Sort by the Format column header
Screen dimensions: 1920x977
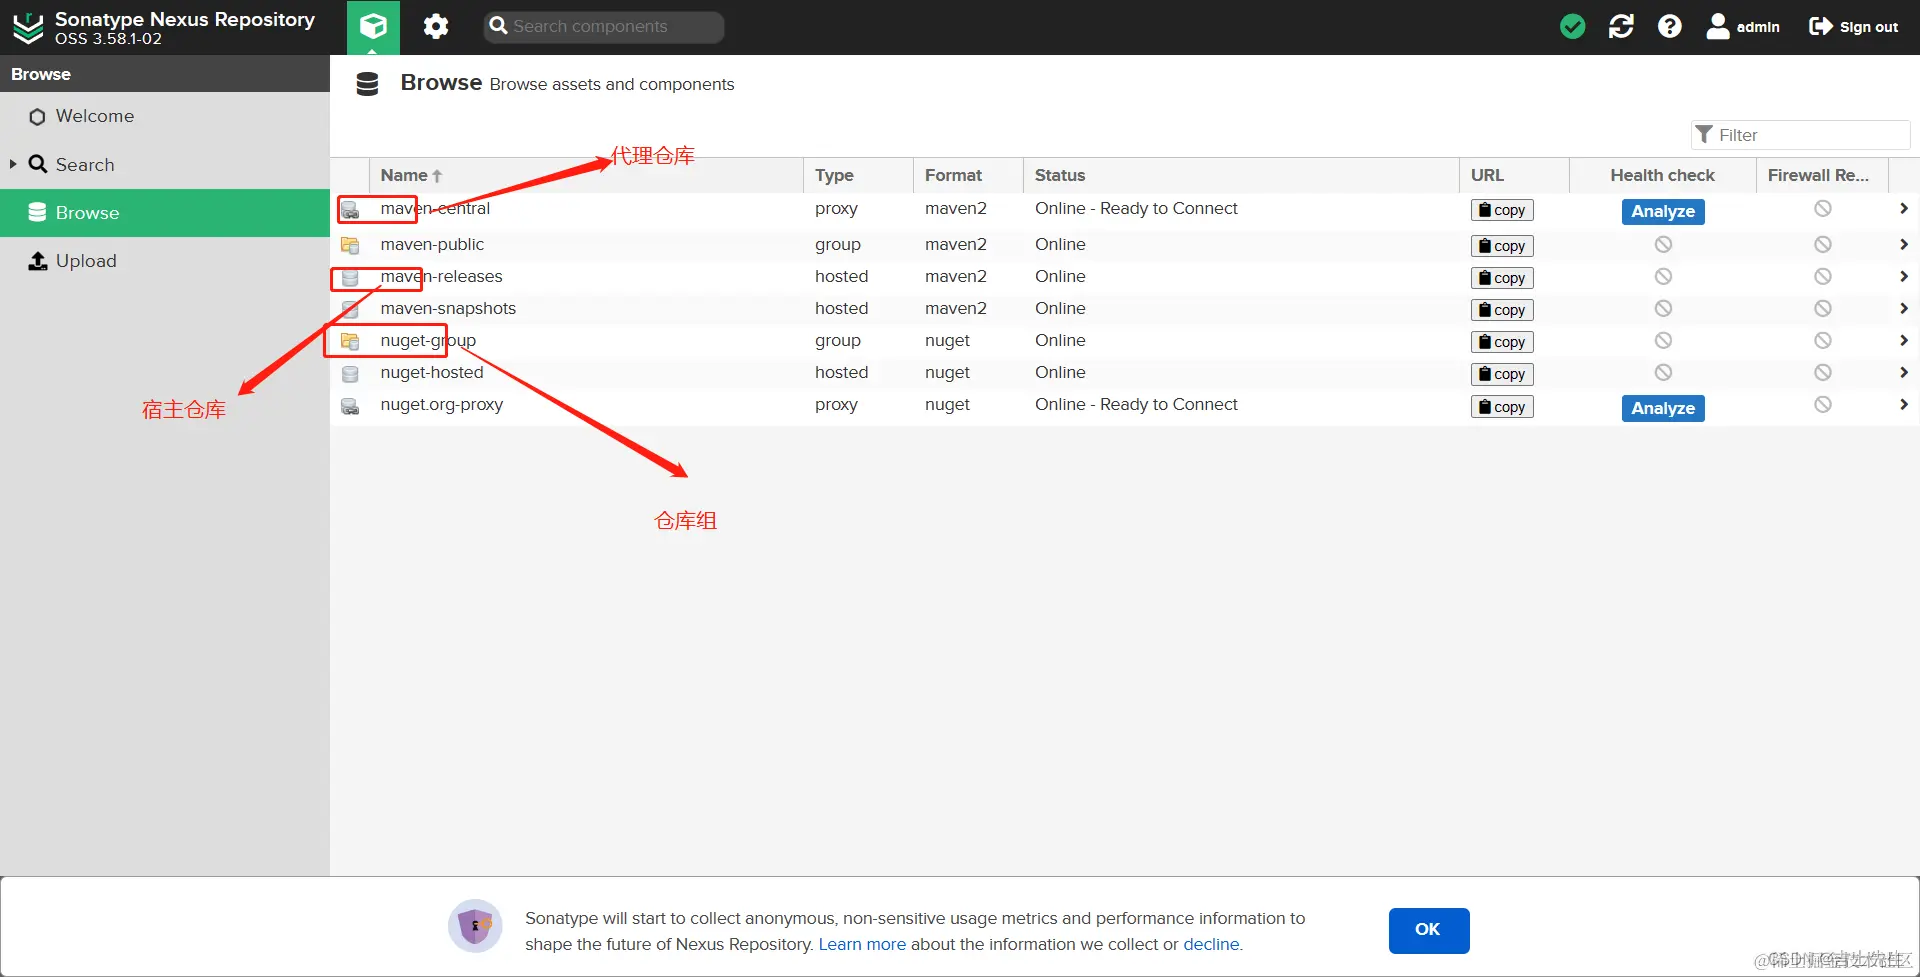coord(968,175)
